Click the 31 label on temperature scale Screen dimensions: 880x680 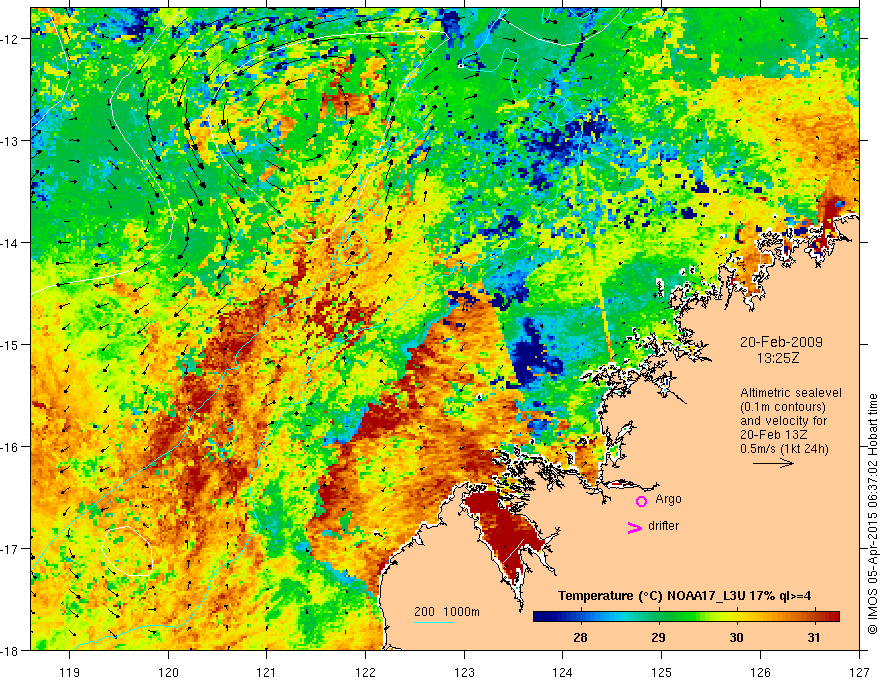pyautogui.click(x=814, y=637)
